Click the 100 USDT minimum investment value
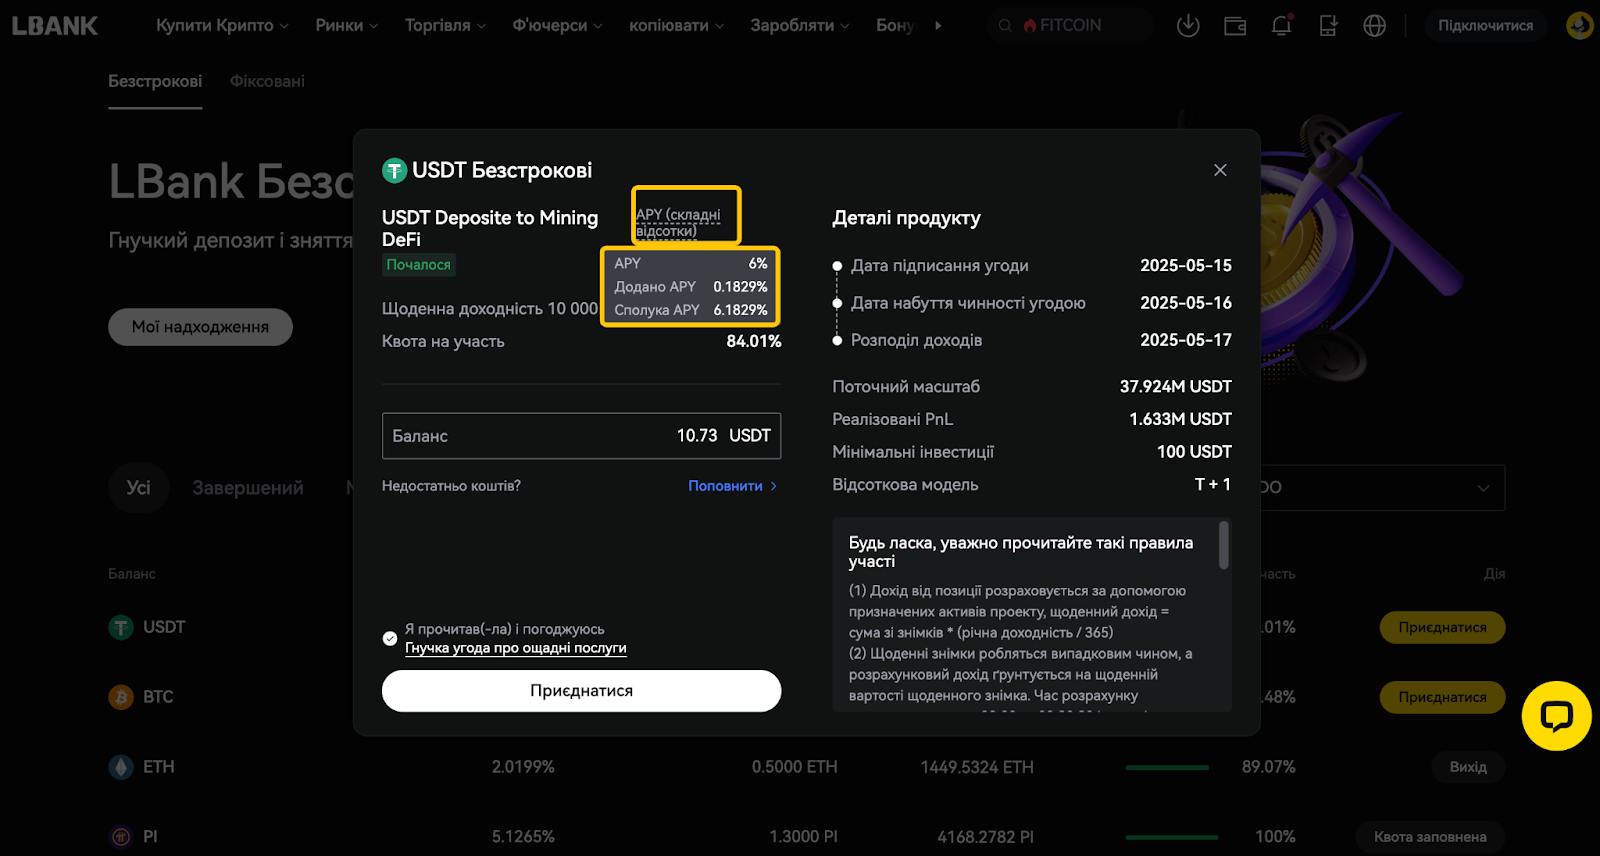Screen dimensions: 1600x856 click(x=1194, y=452)
